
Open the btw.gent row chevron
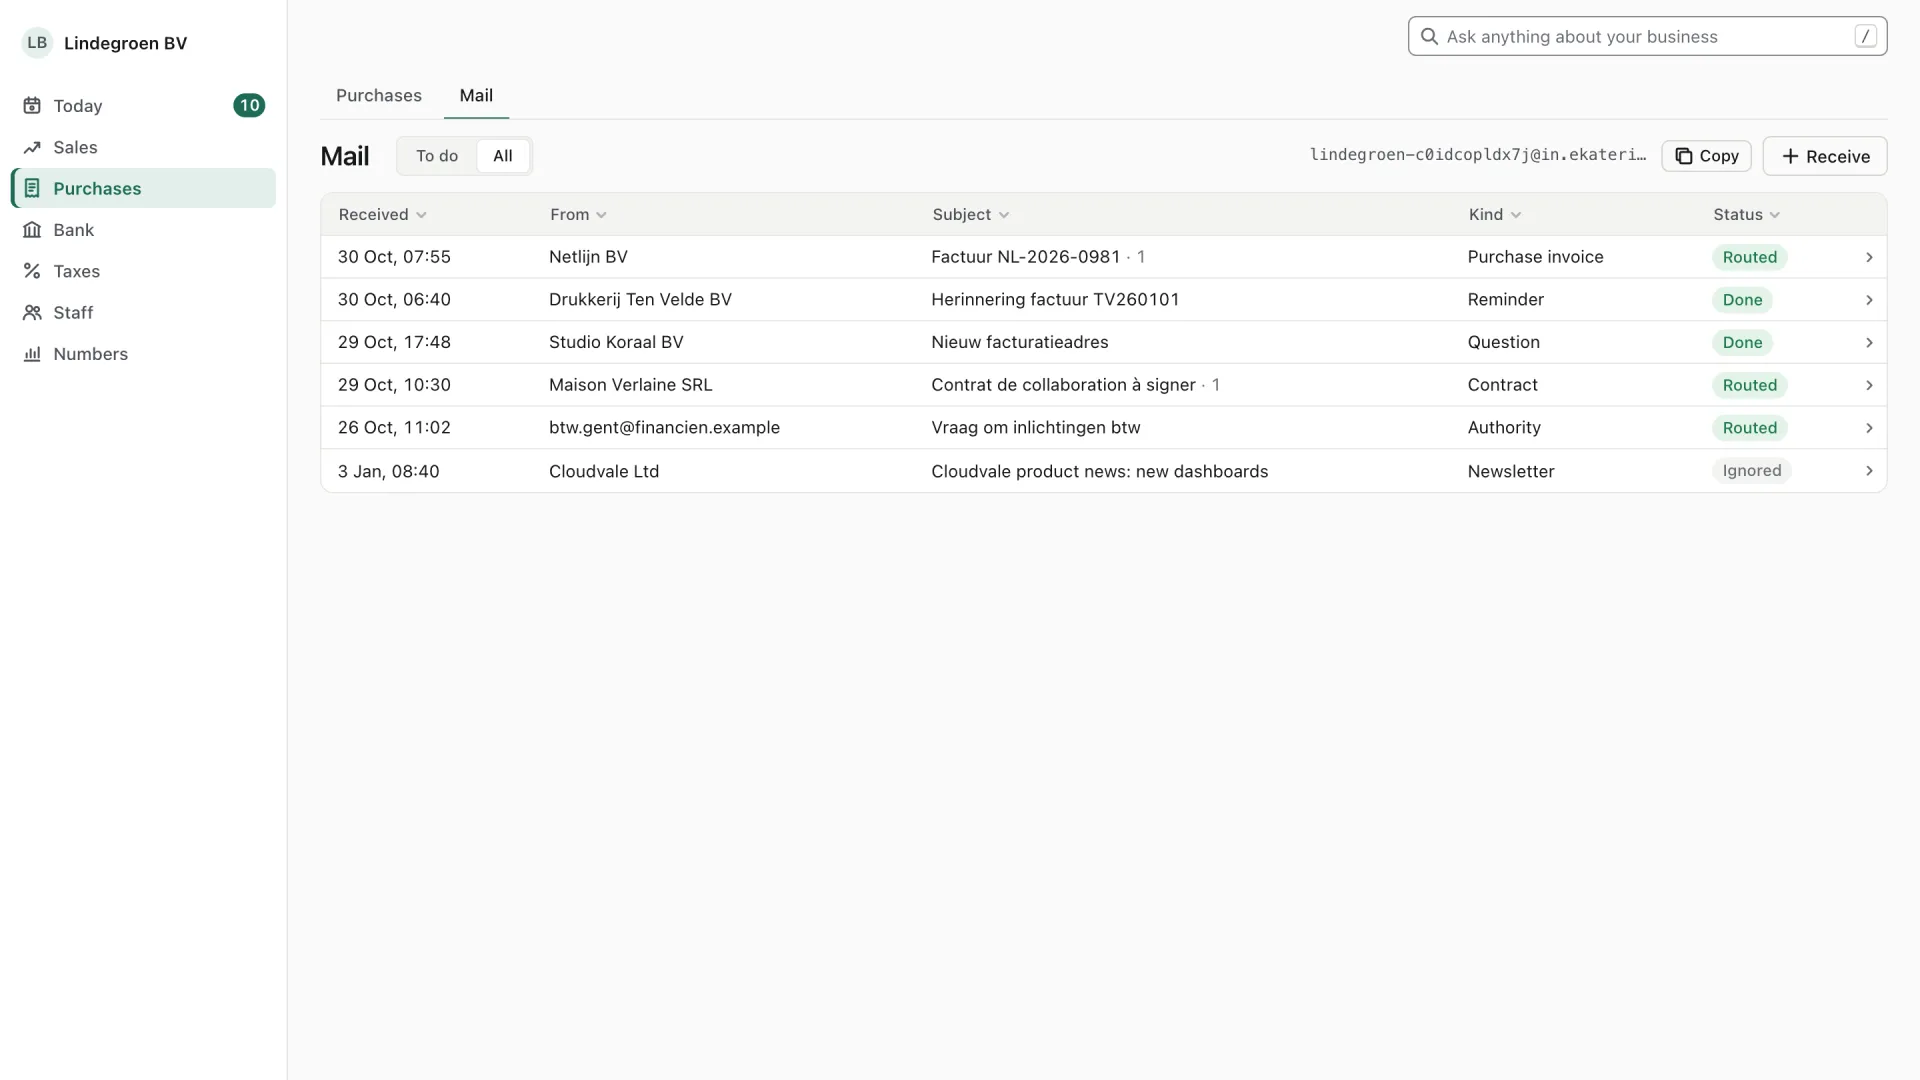click(1869, 428)
